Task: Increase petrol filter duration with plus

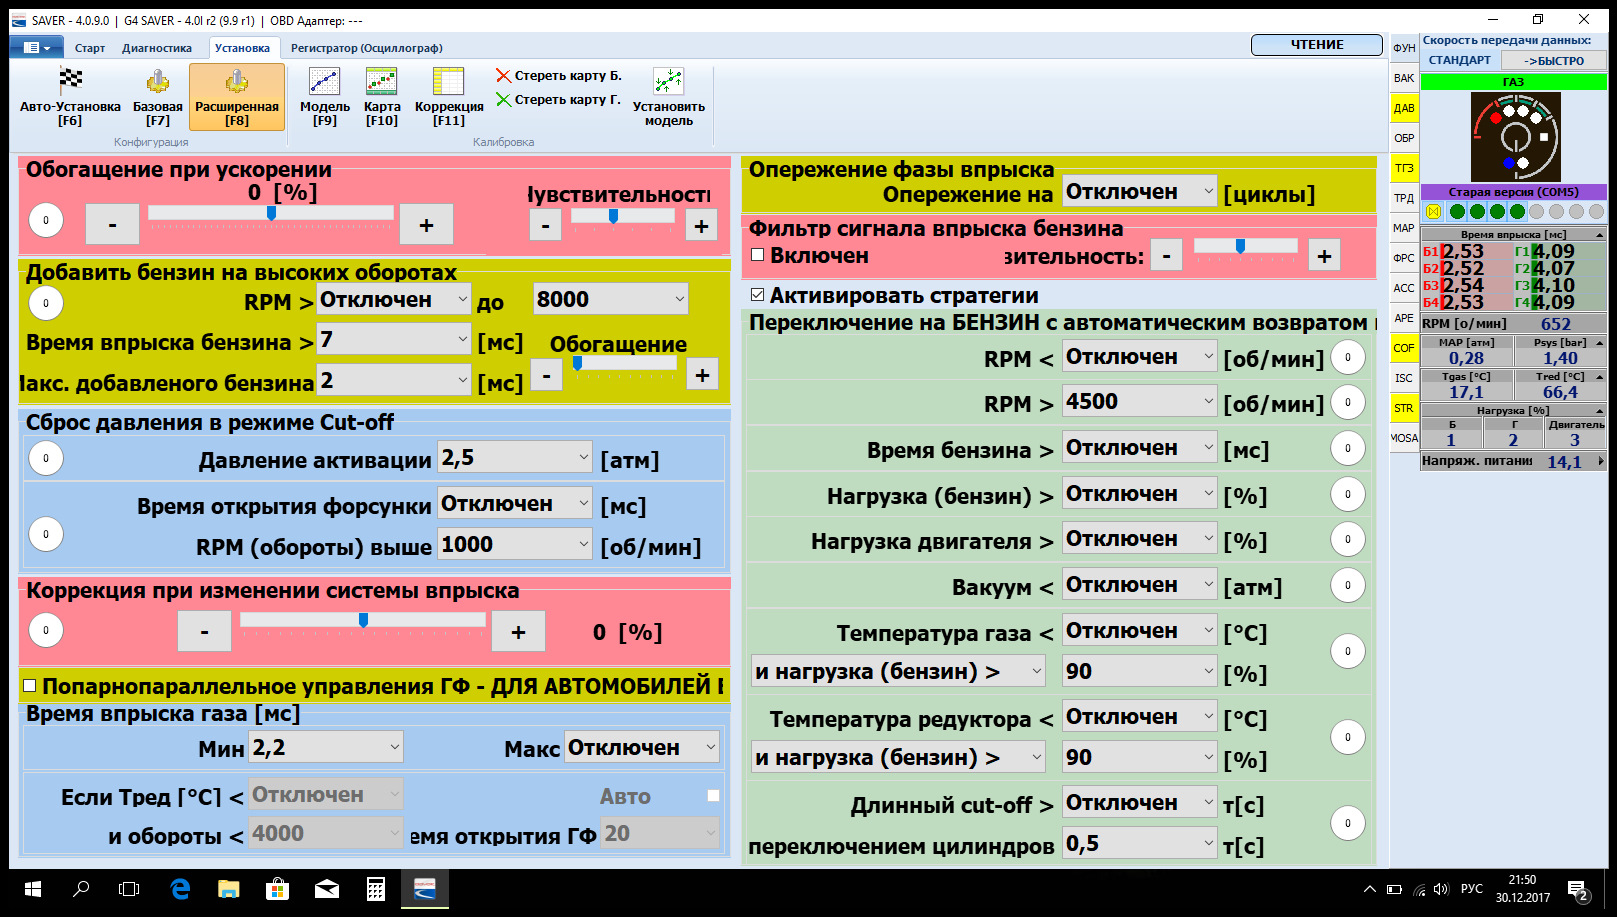Action: (1324, 256)
